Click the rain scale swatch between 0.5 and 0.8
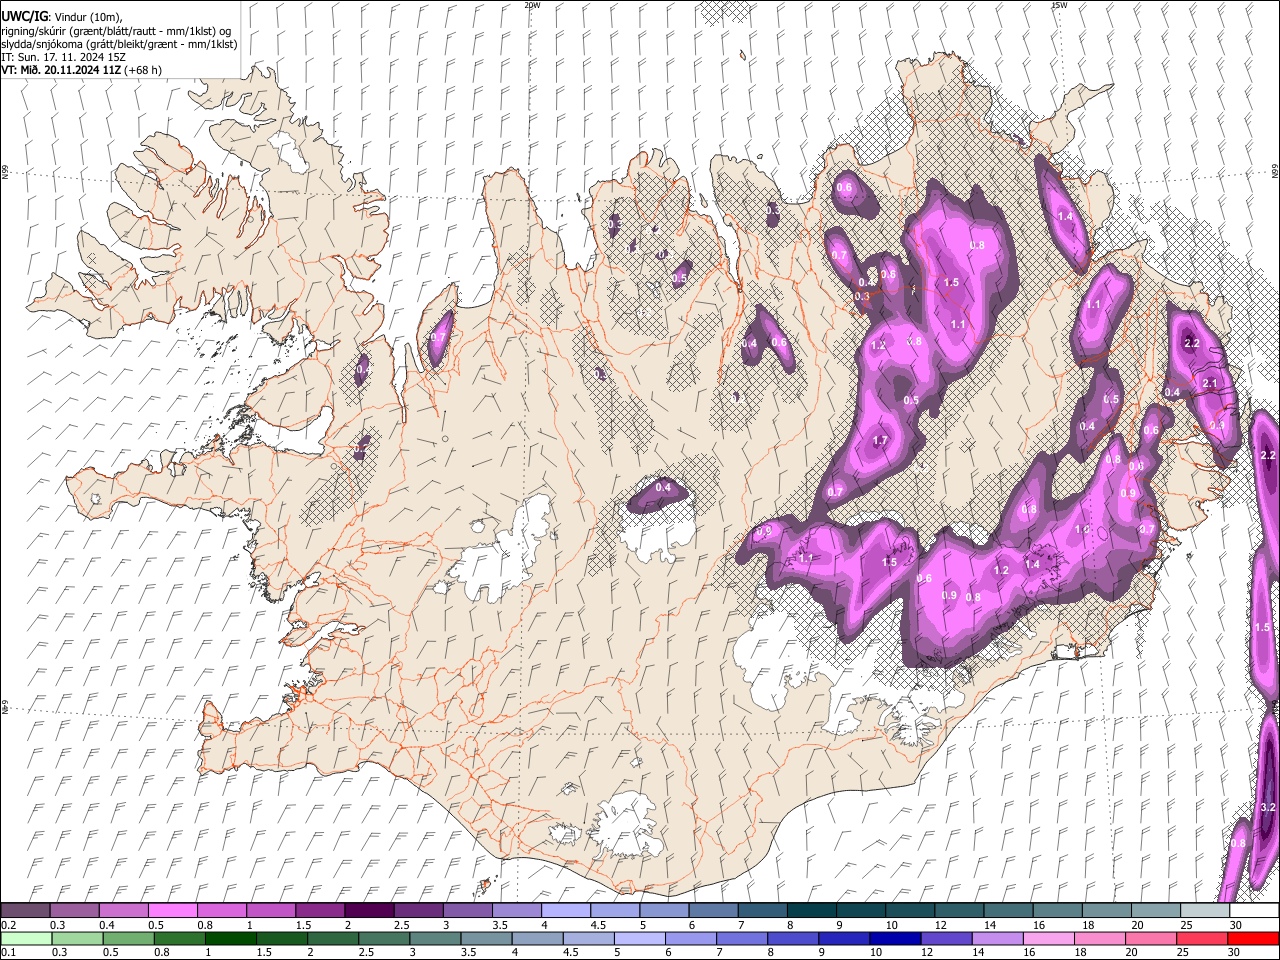The width and height of the screenshot is (1280, 960). [x=129, y=938]
